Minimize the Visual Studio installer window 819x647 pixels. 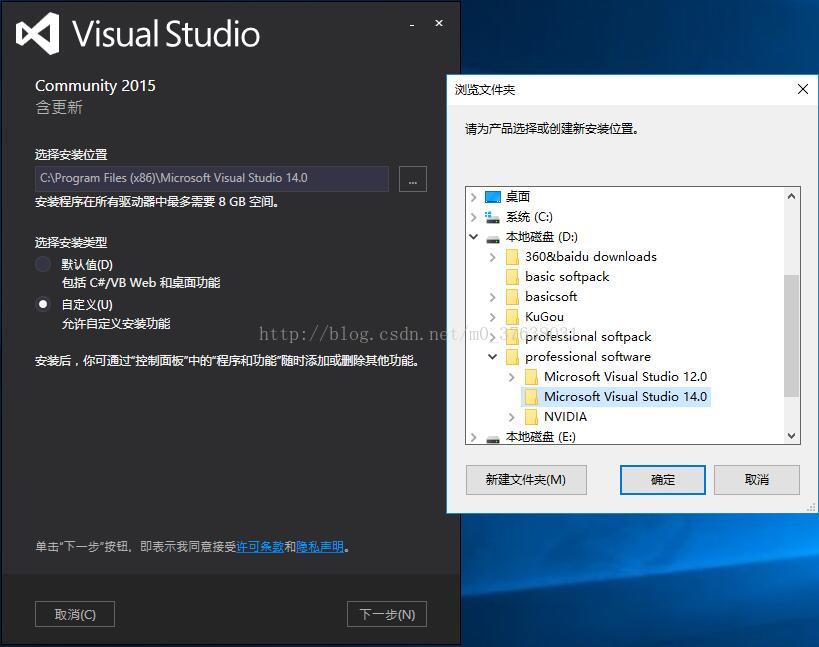point(412,24)
